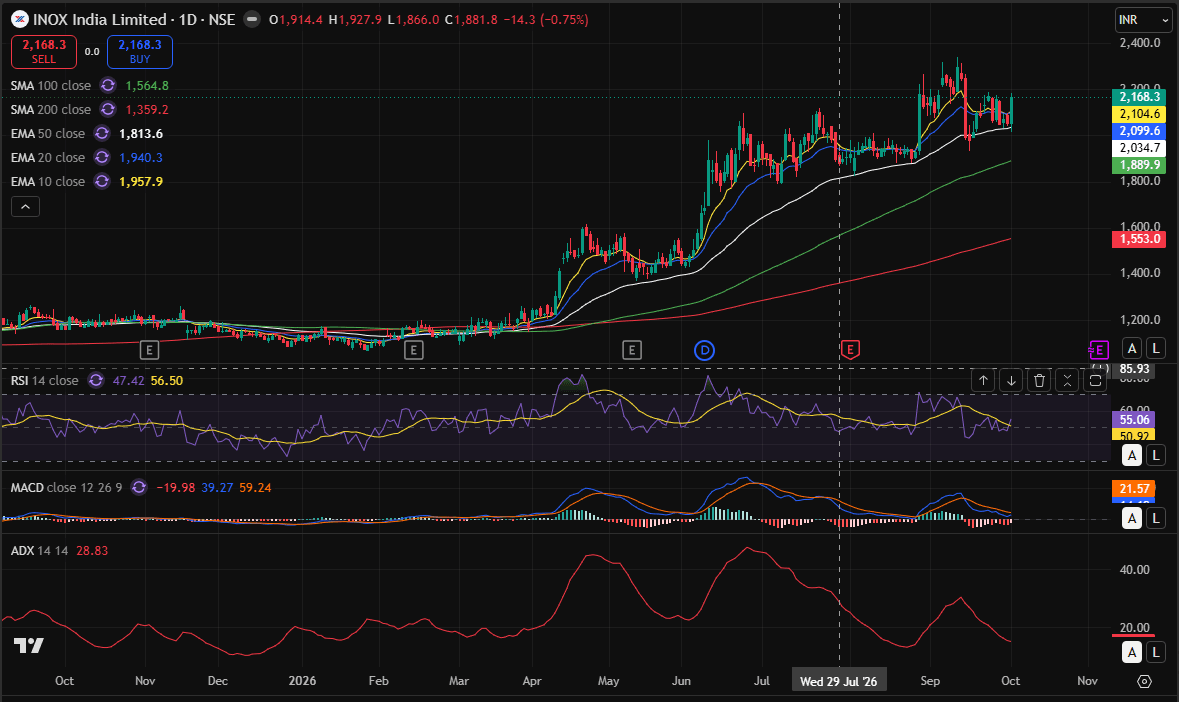
Task: Open the November earnings E marker
Action: [150, 349]
